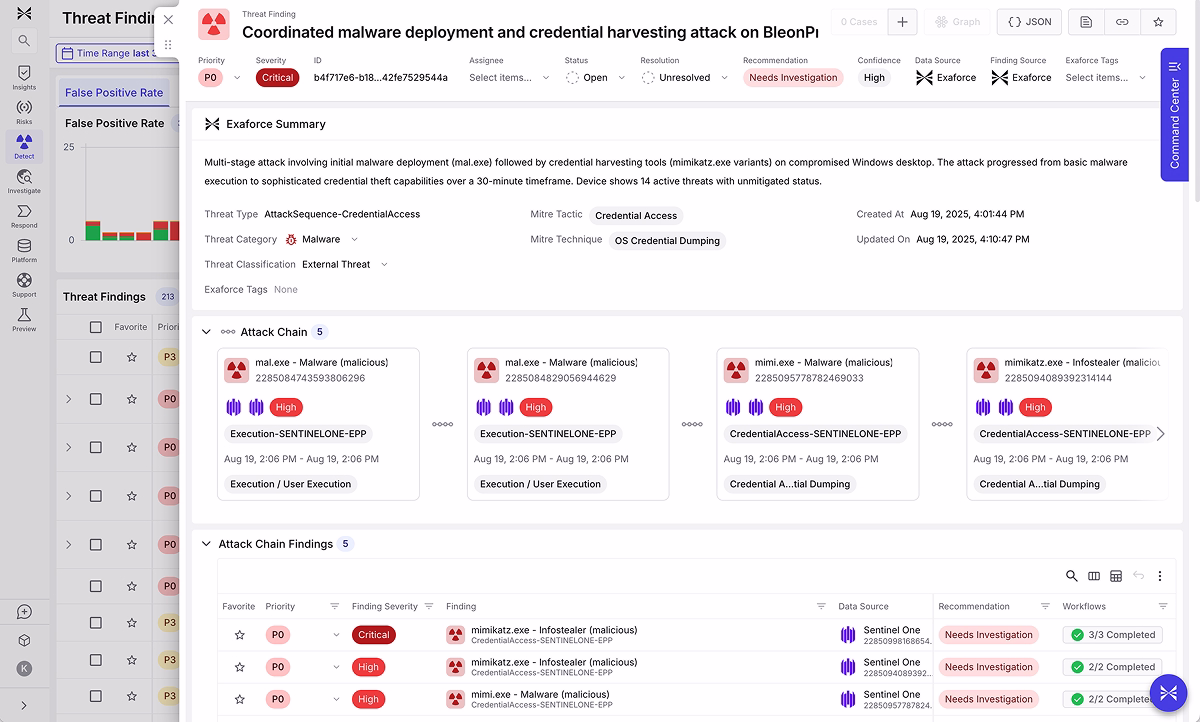This screenshot has width=1200, height=722.
Task: View finding as JSON
Action: click(x=1029, y=22)
